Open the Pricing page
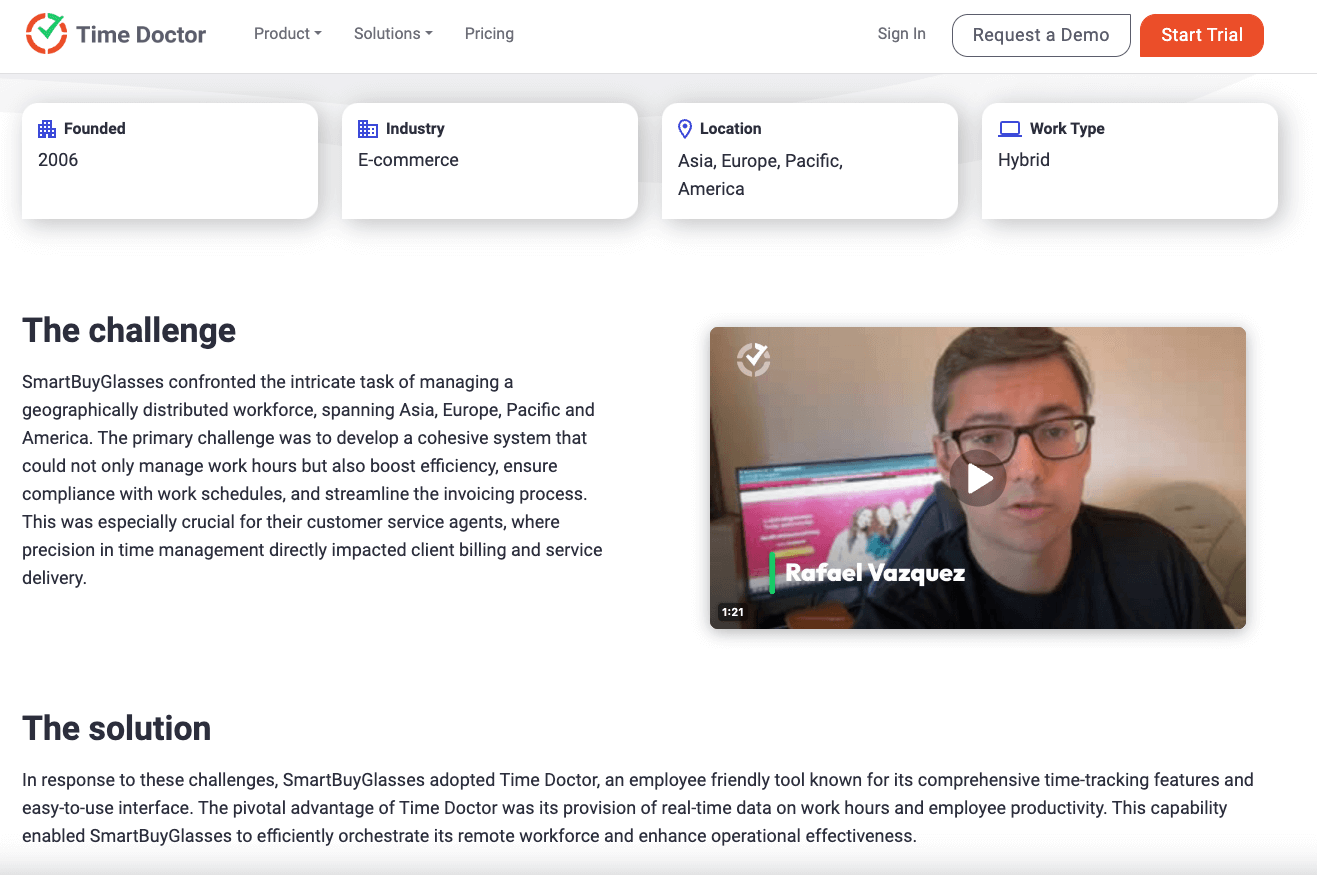This screenshot has width=1317, height=875. click(x=489, y=33)
